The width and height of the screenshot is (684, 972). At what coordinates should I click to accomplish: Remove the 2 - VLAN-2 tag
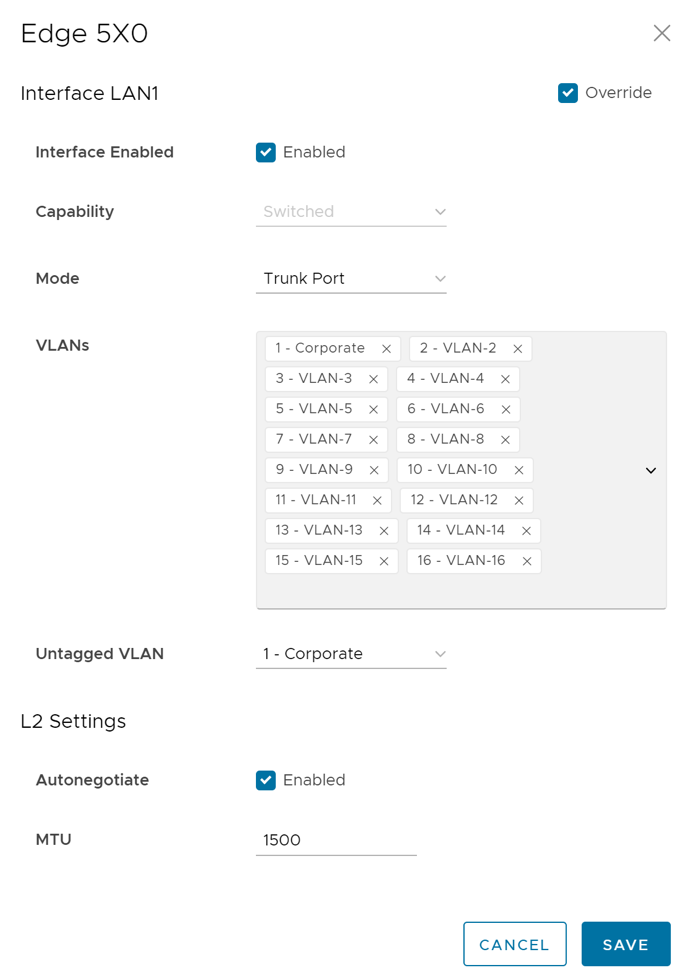pyautogui.click(x=518, y=349)
